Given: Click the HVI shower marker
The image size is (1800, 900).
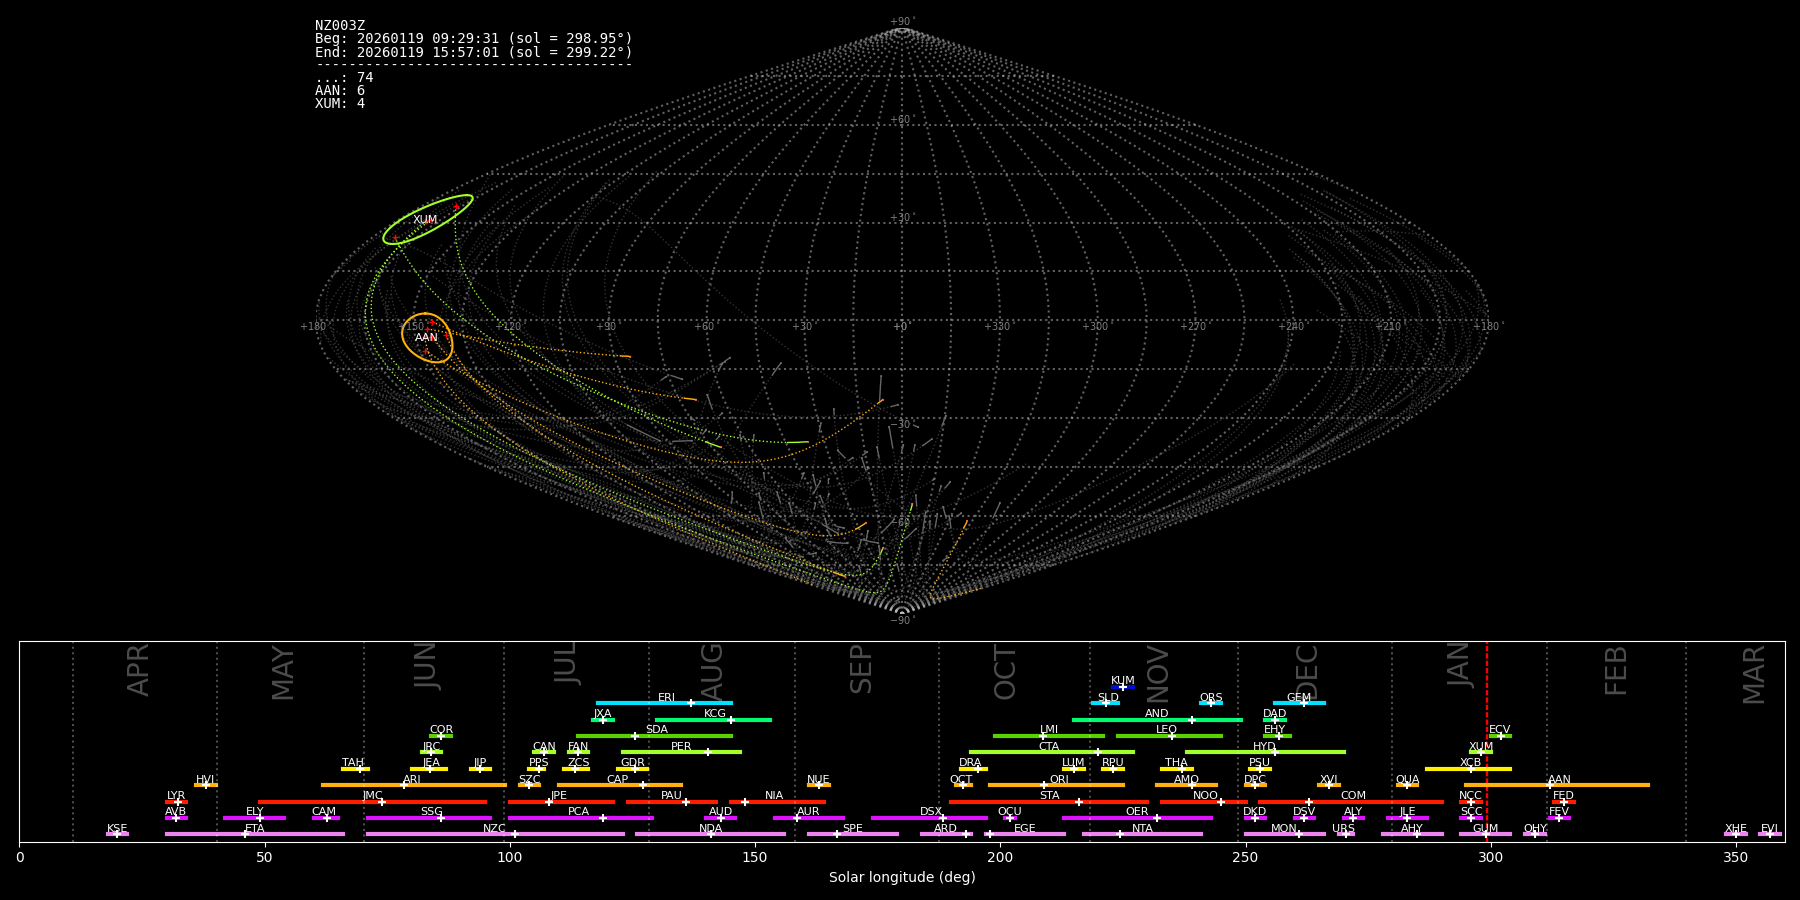Looking at the screenshot, I should pyautogui.click(x=206, y=785).
